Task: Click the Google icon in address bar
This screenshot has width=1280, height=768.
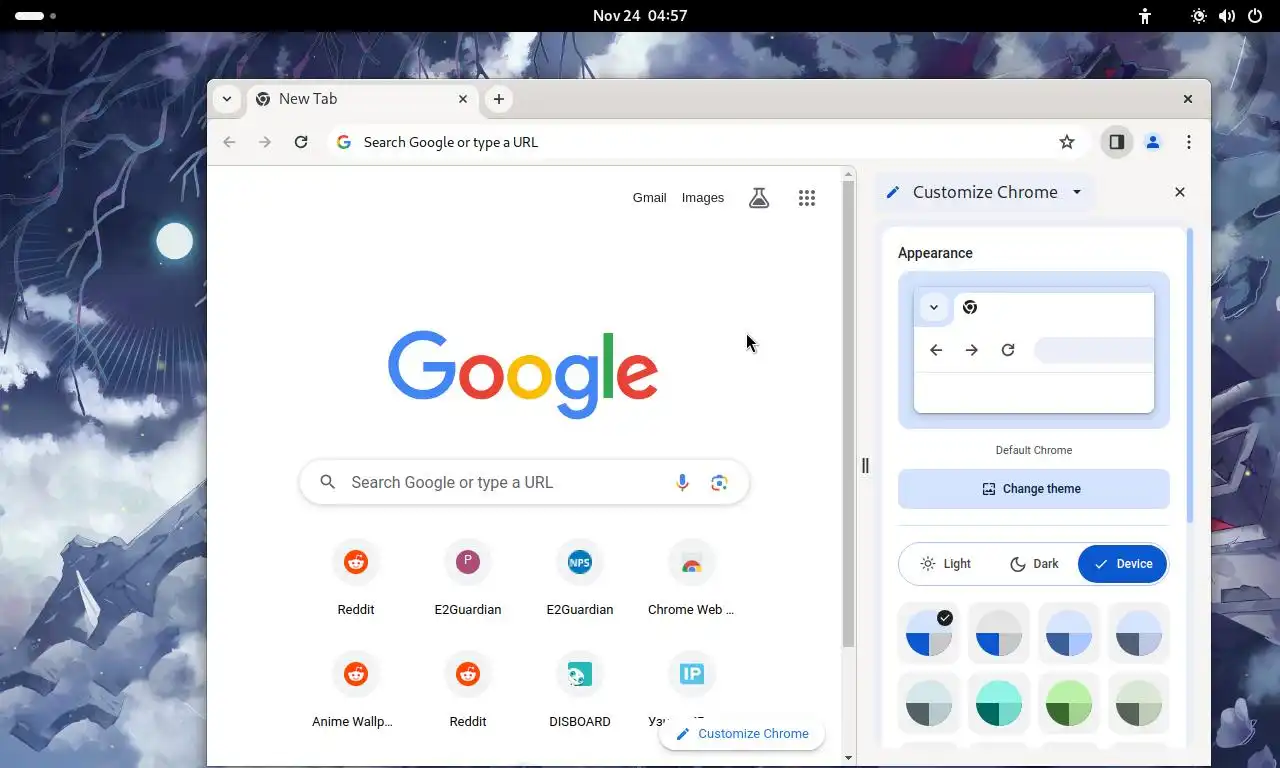Action: [344, 142]
